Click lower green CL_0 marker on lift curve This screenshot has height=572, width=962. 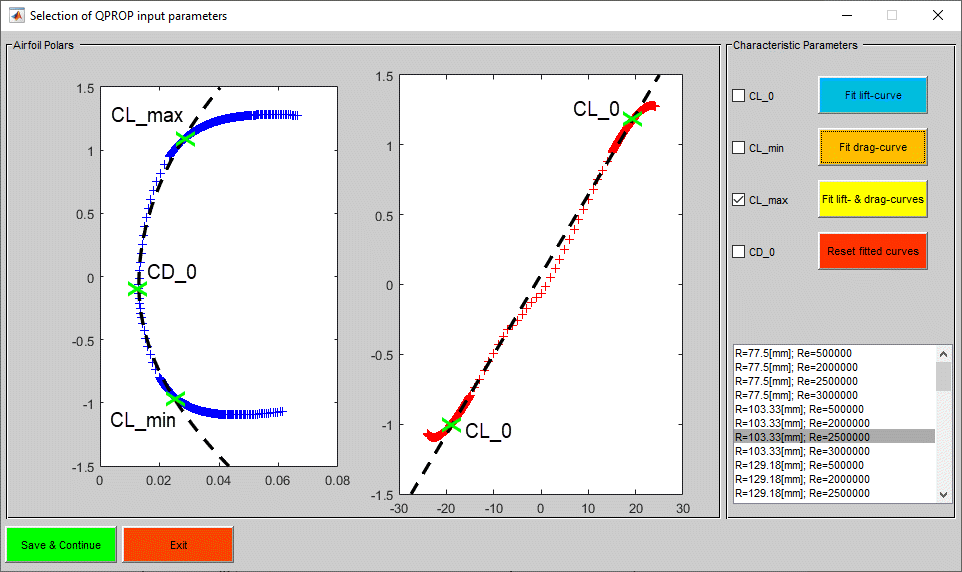(x=452, y=424)
